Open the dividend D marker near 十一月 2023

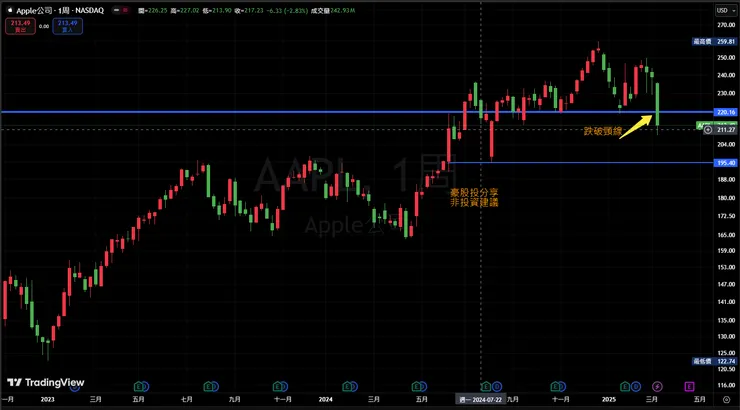point(284,387)
